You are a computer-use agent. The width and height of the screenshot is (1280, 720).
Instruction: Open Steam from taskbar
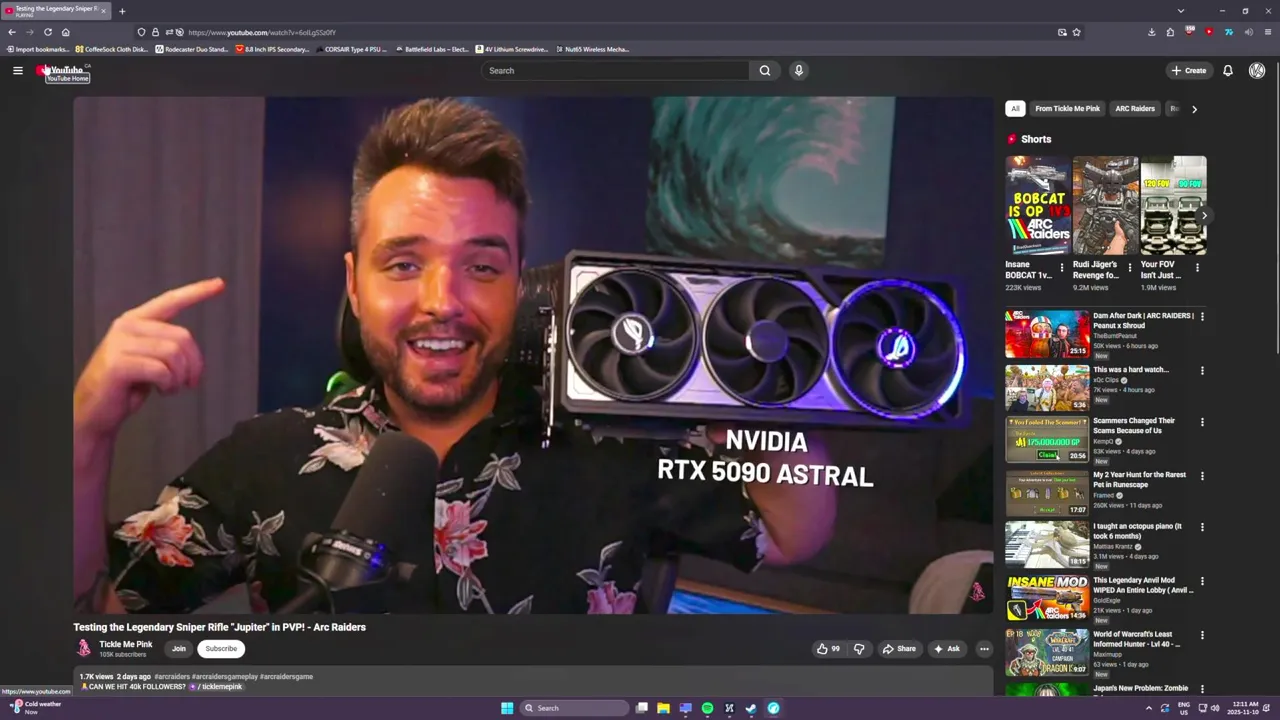tap(751, 708)
